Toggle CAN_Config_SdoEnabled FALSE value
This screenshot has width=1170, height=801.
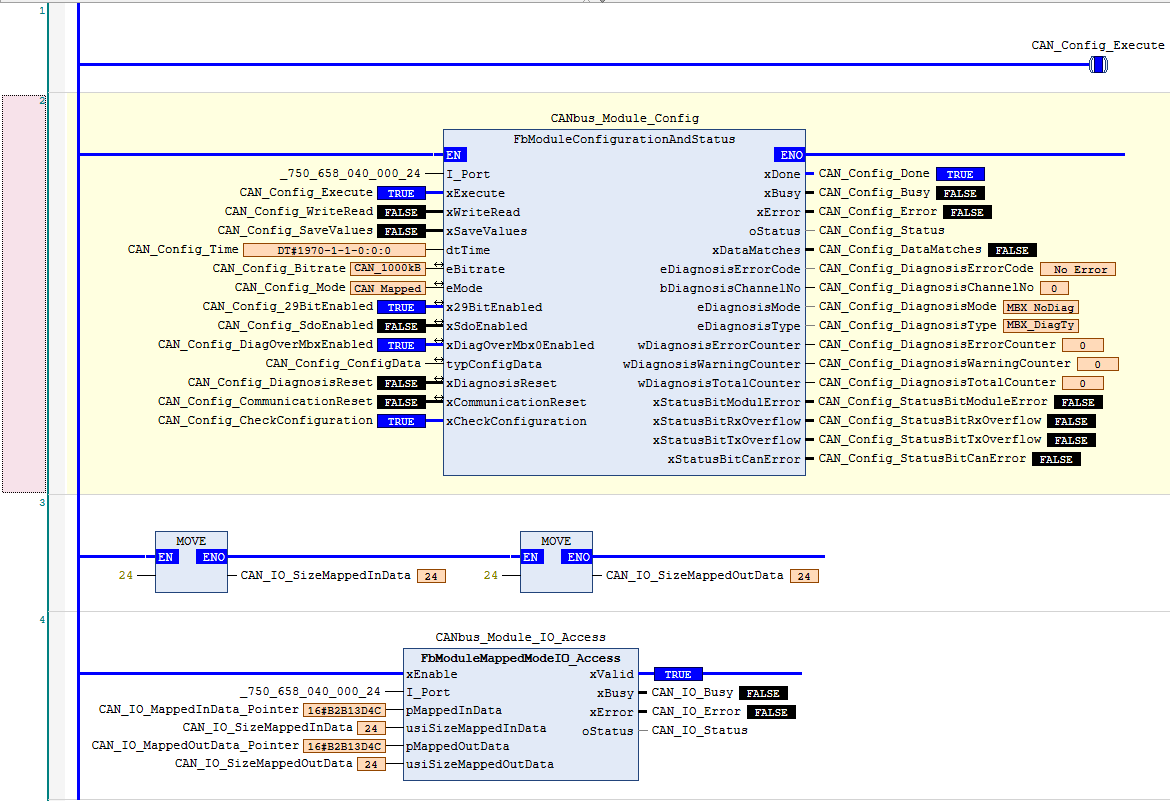(x=401, y=326)
